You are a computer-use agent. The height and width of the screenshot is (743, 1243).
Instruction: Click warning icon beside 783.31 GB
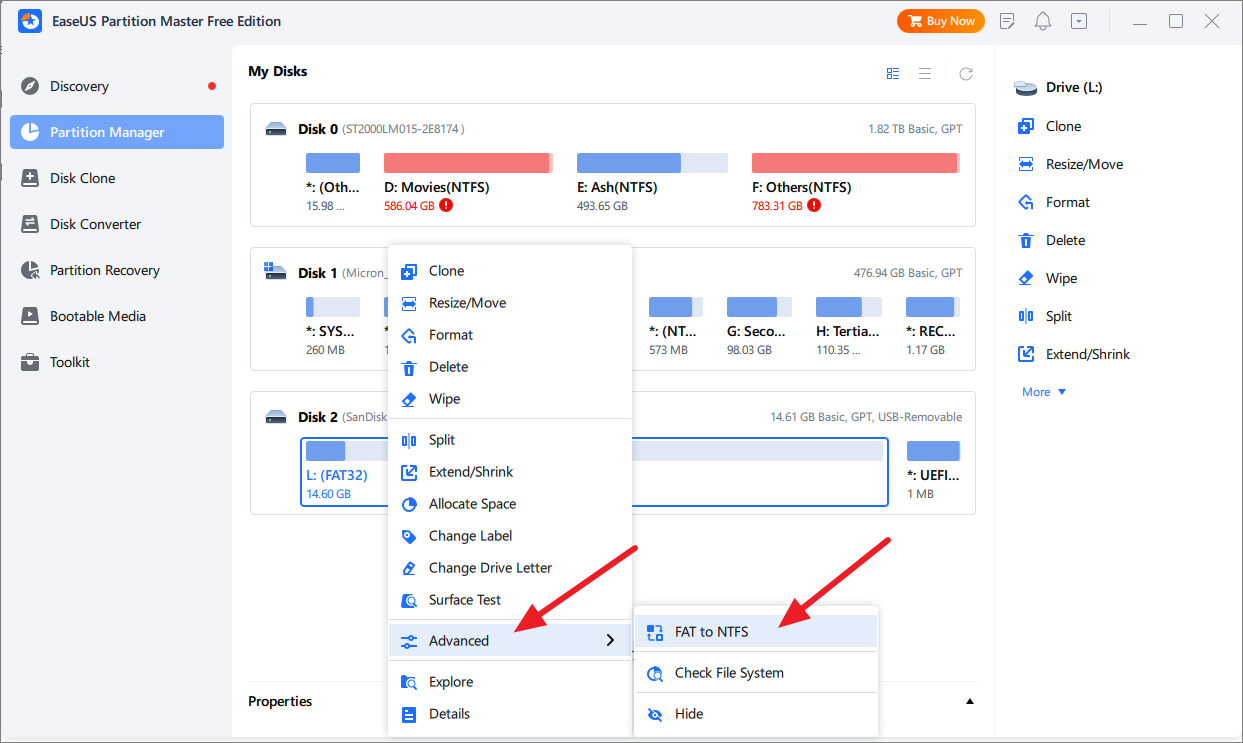[x=814, y=205]
